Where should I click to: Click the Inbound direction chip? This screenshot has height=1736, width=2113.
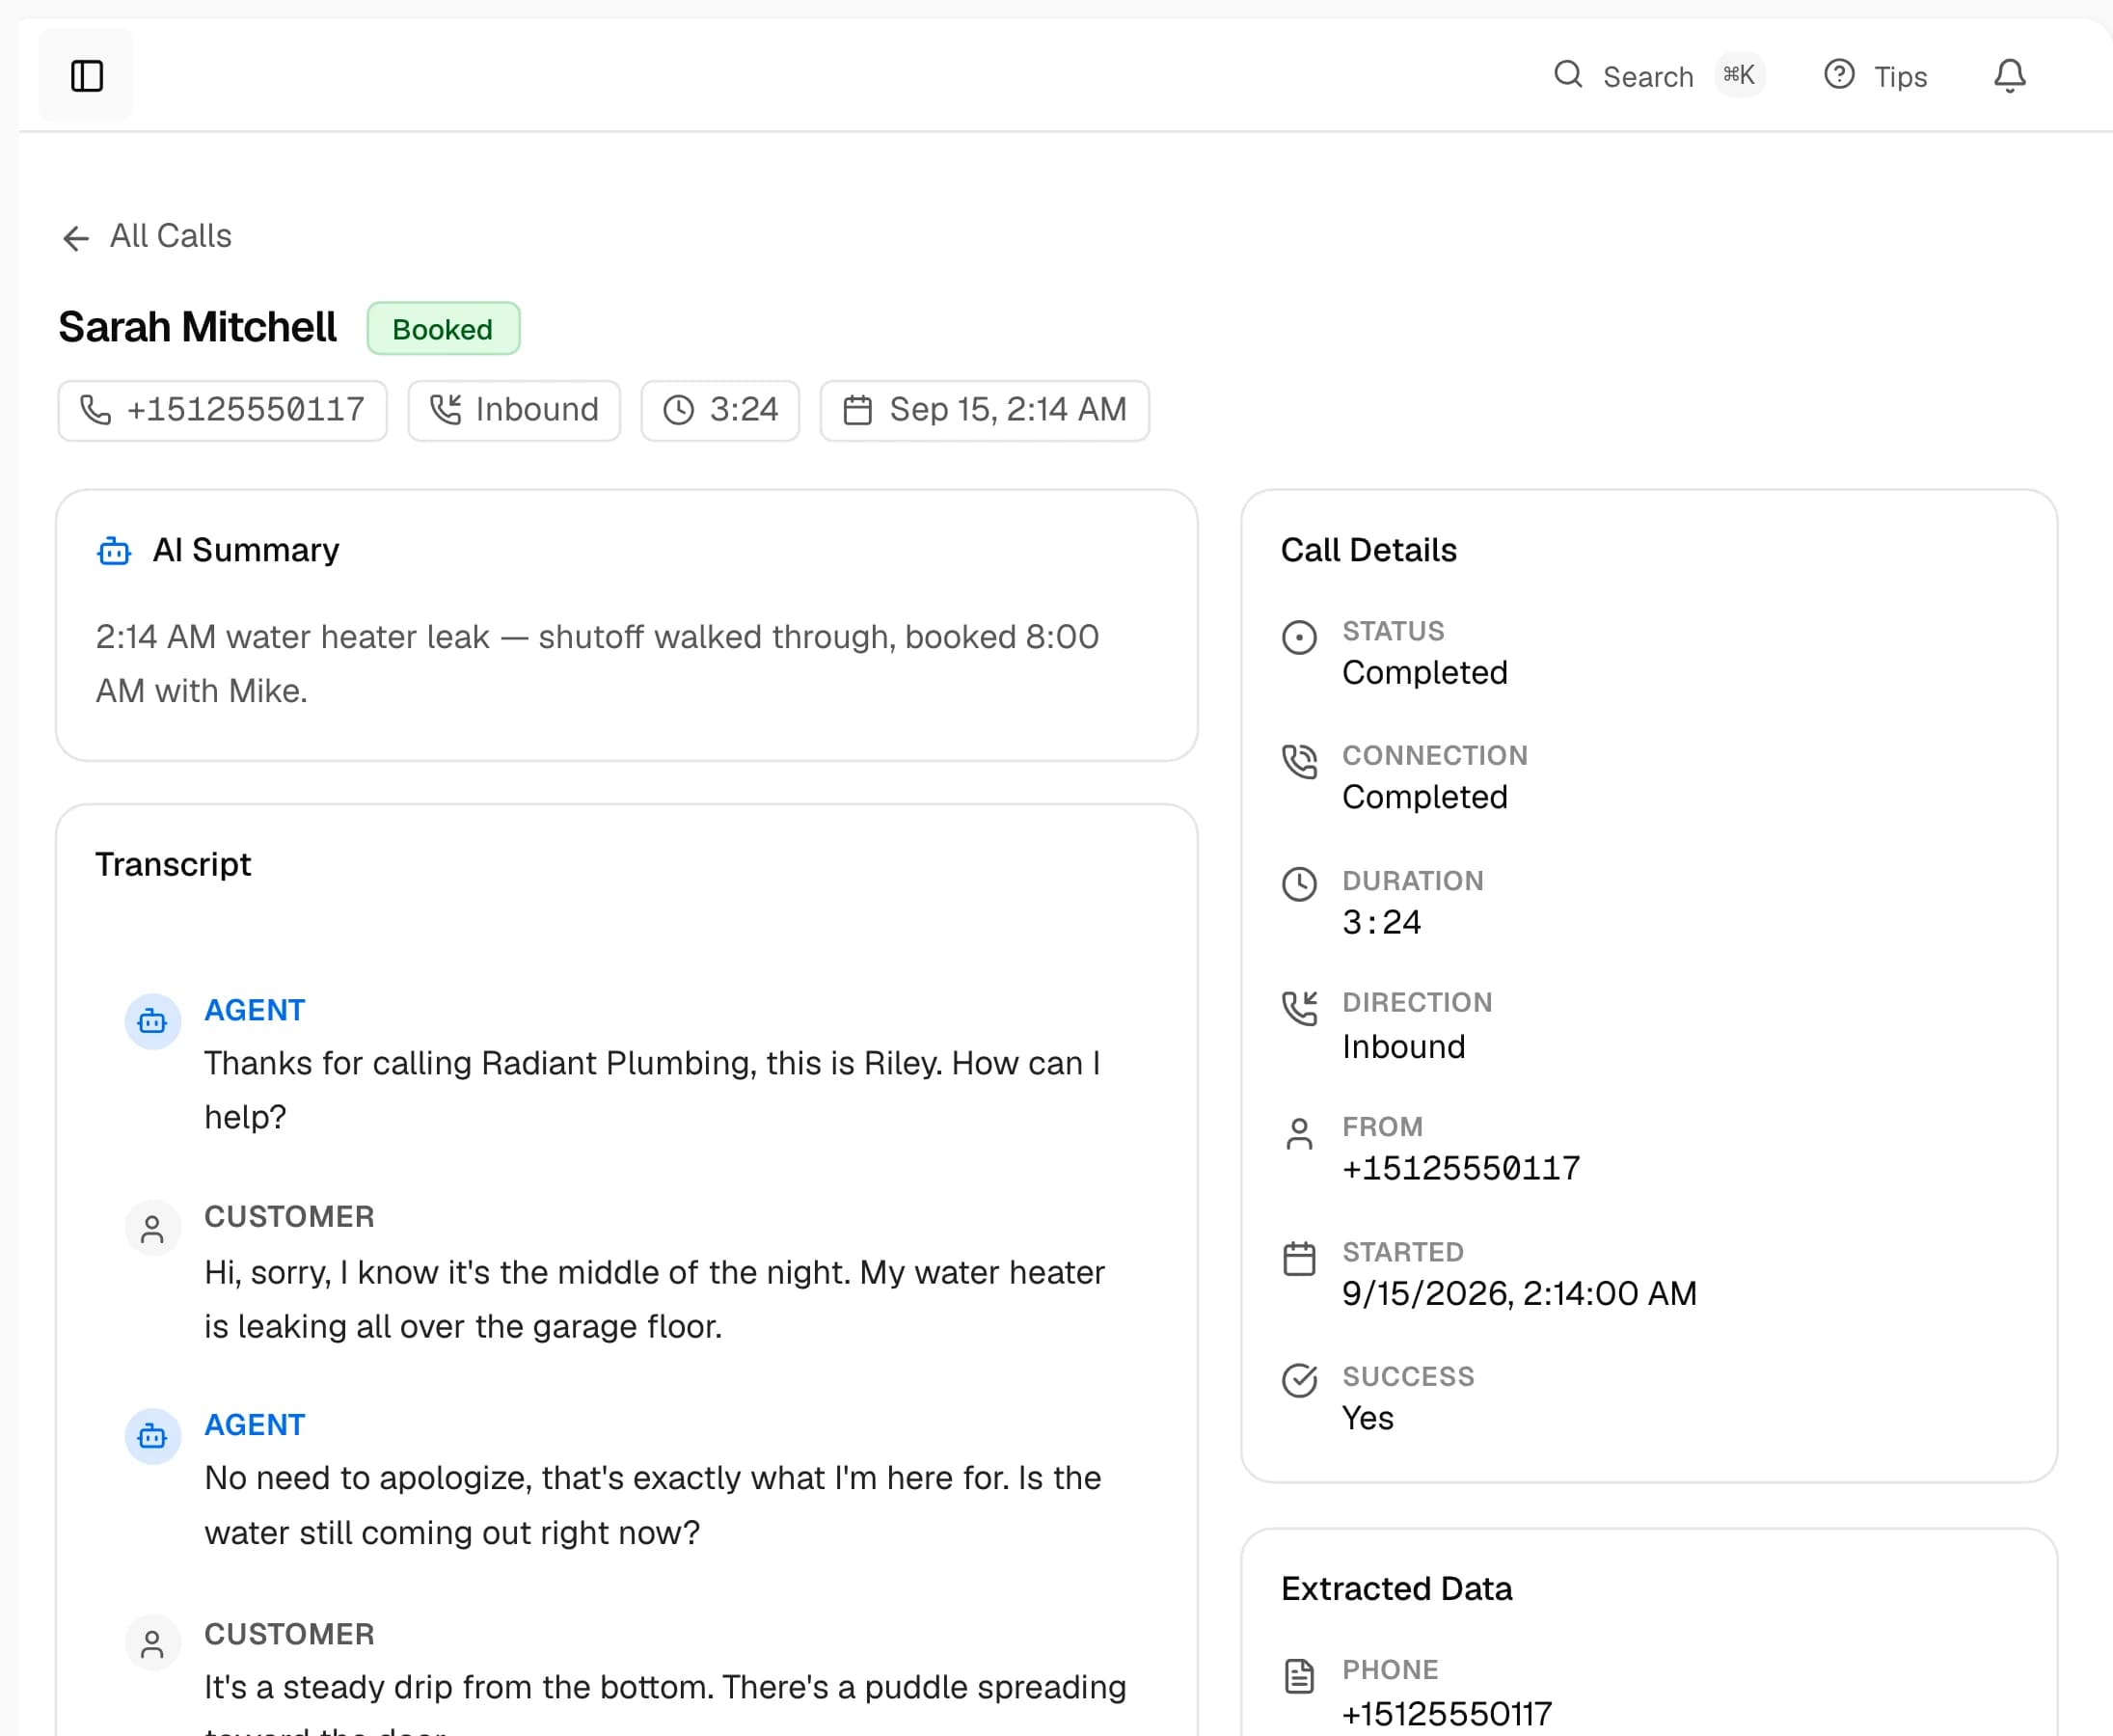(x=514, y=410)
